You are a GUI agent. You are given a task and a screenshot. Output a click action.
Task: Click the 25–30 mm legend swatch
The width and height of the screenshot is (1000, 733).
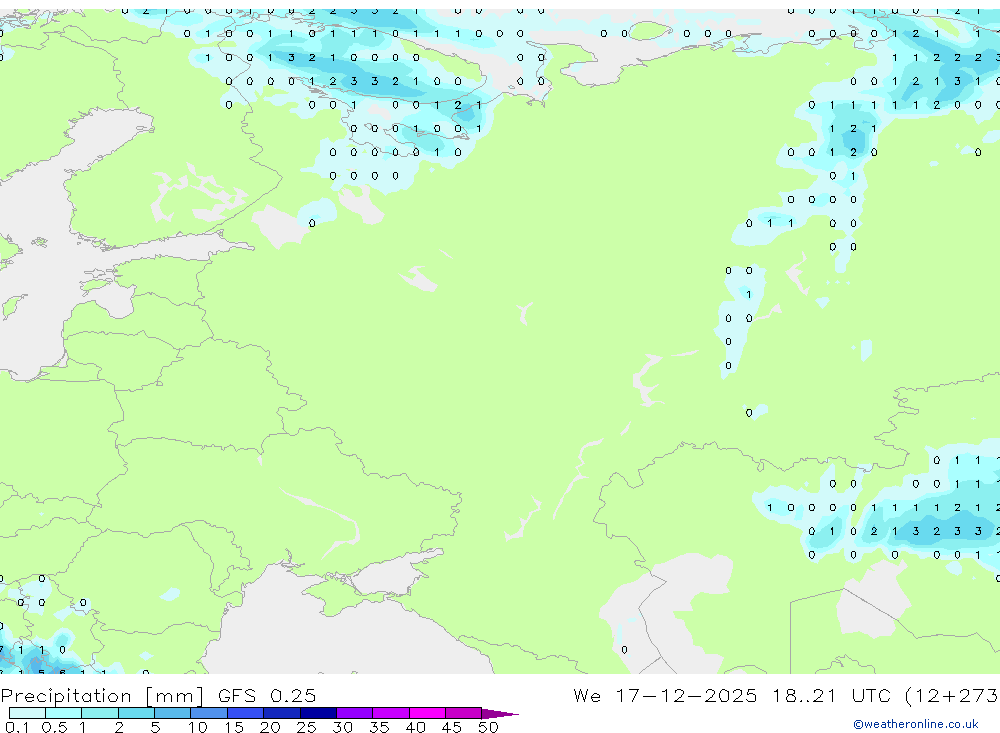pos(318,713)
